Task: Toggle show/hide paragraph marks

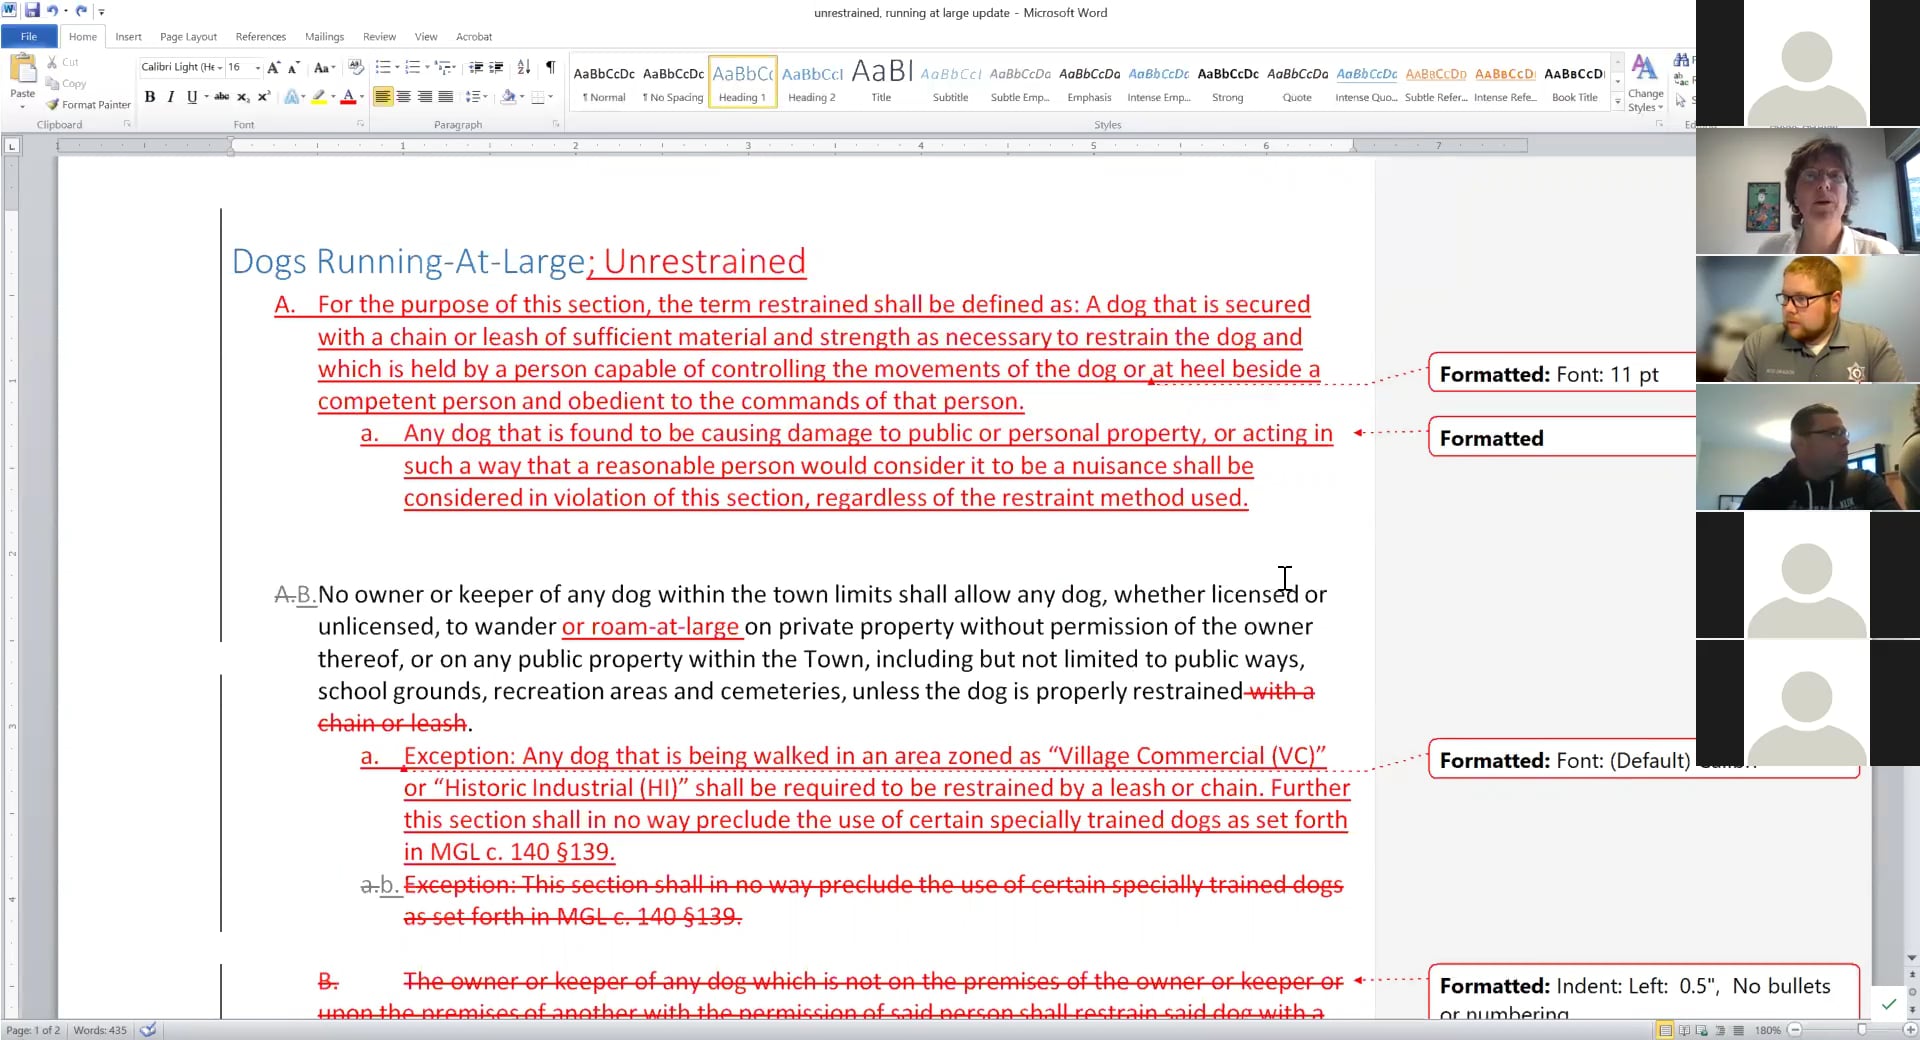Action: point(550,68)
